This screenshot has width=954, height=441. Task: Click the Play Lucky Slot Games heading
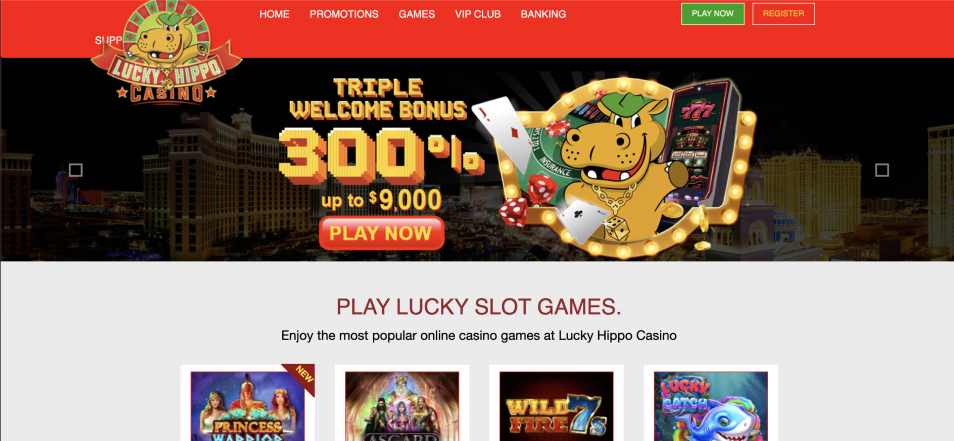(479, 307)
